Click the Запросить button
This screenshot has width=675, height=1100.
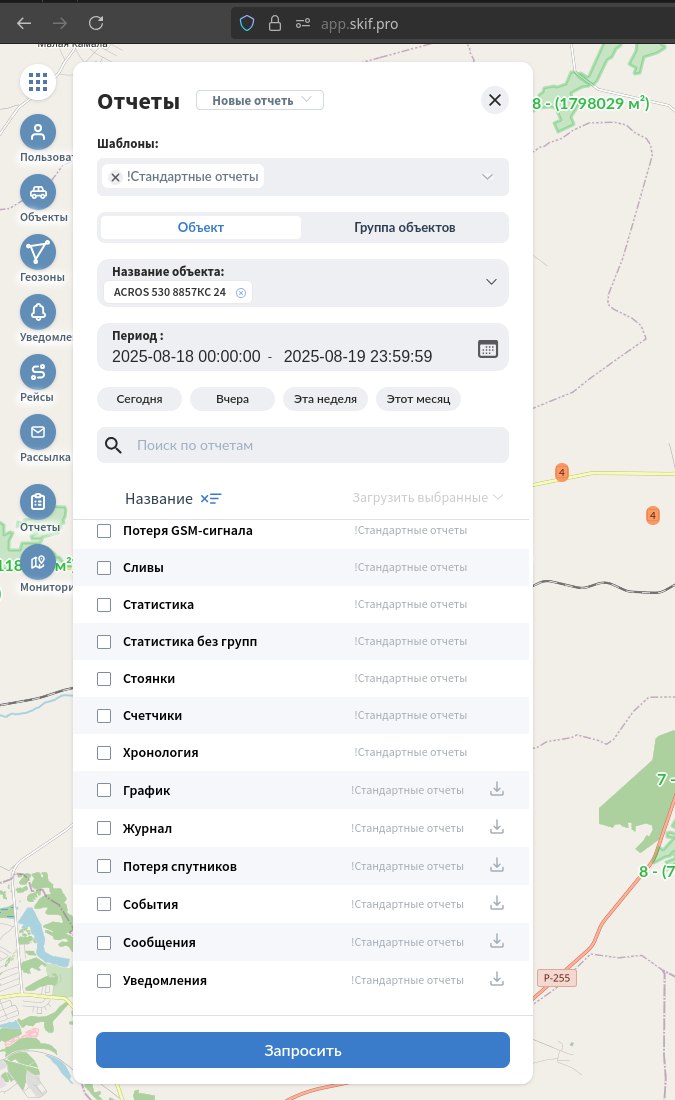(302, 1050)
